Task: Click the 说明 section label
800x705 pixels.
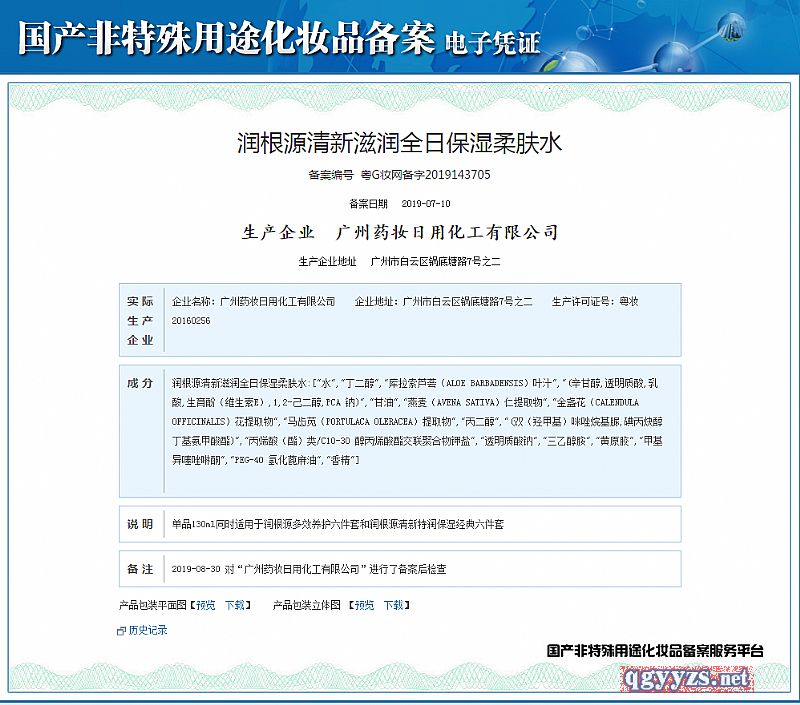Action: point(140,523)
